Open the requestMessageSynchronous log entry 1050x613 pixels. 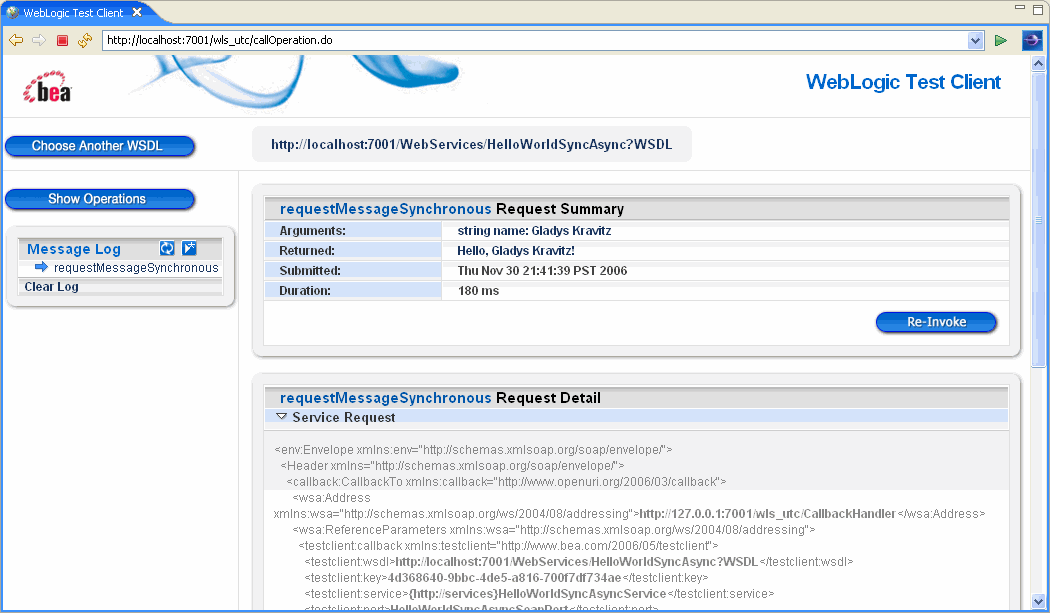[136, 268]
